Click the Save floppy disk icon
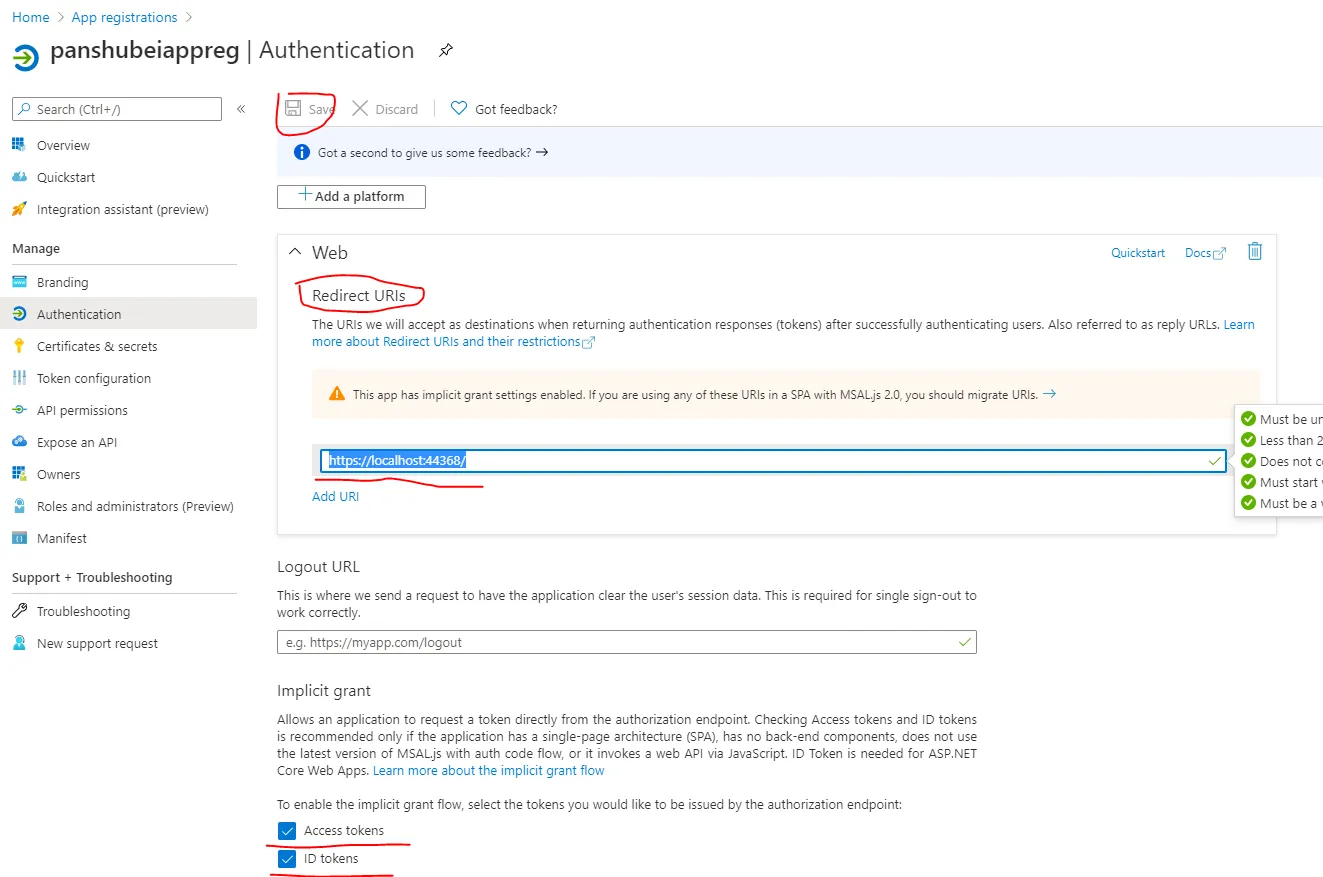1323x877 pixels. (x=293, y=108)
